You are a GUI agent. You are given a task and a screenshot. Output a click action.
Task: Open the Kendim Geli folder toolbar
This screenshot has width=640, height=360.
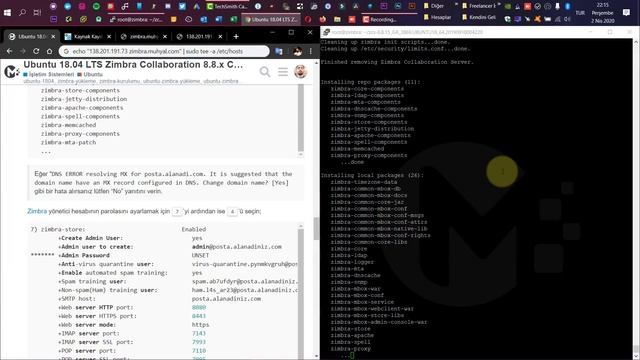coord(479,18)
